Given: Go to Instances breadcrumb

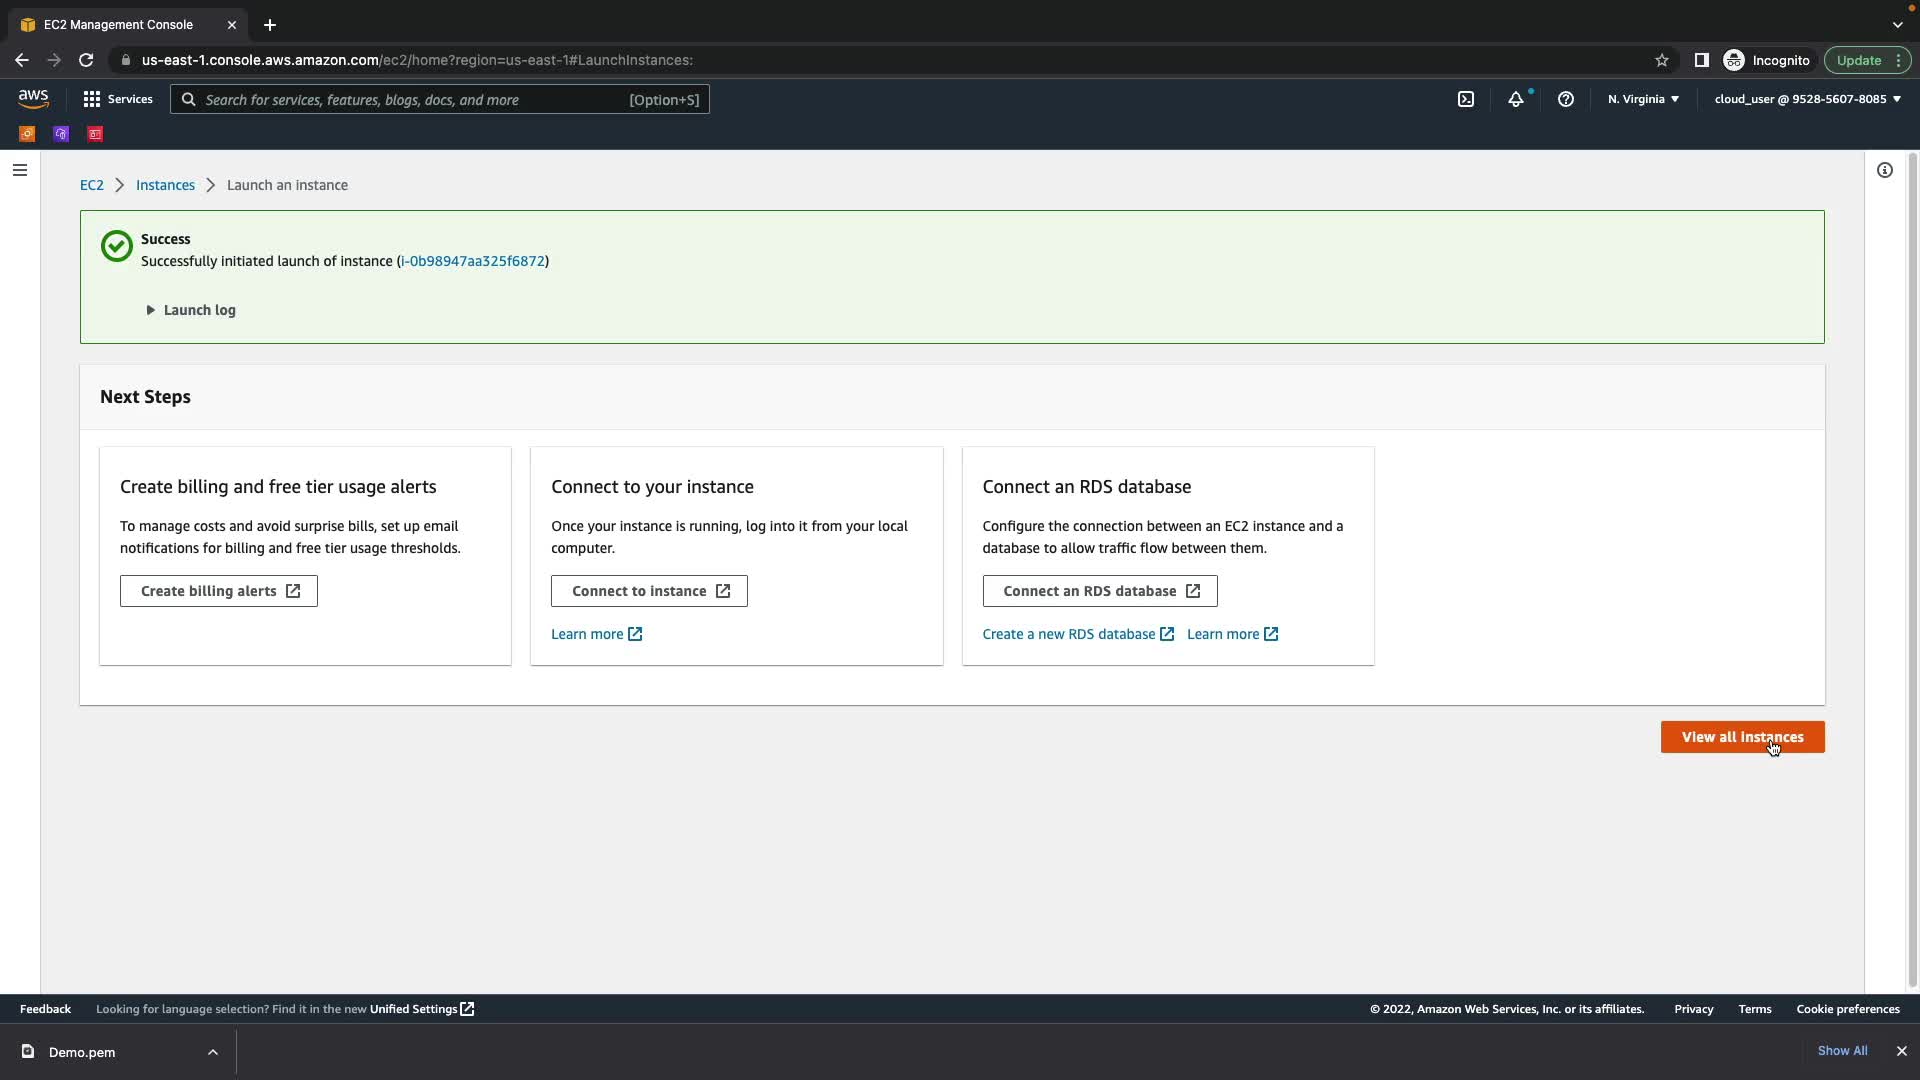Looking at the screenshot, I should tap(165, 185).
